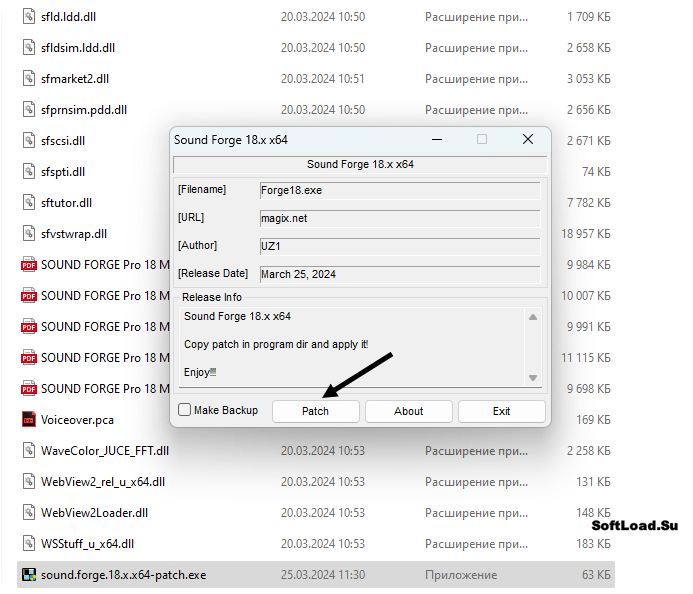Select file name sfspti.dll

coord(63,172)
